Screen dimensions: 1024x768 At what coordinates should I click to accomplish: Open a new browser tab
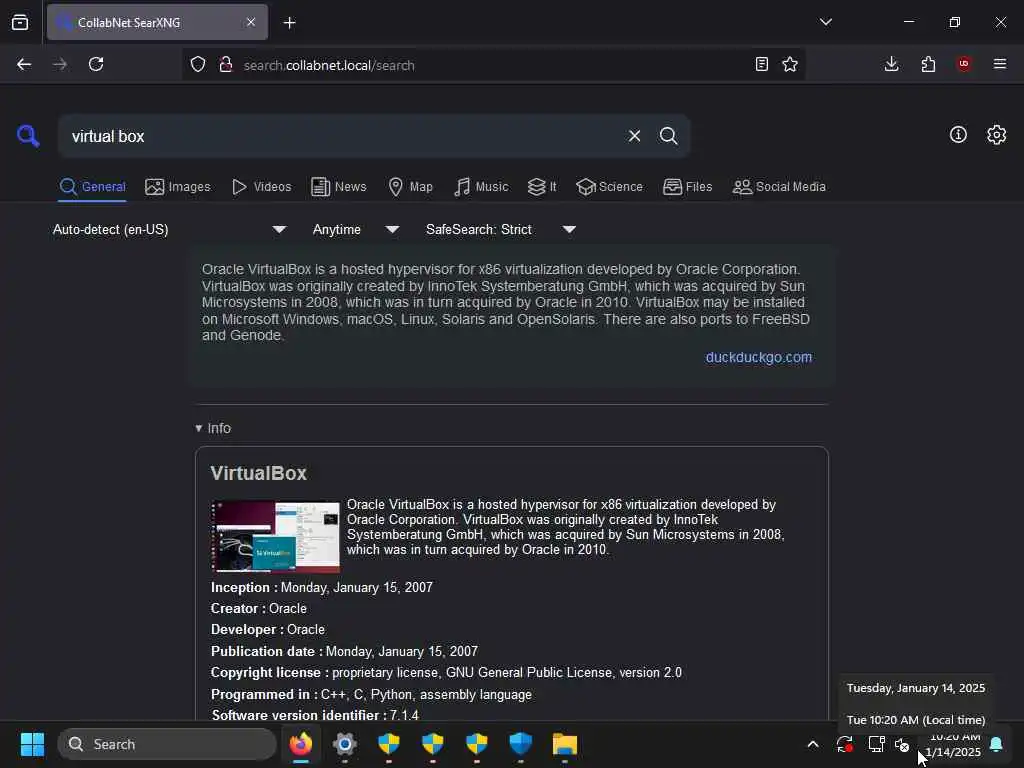(289, 23)
